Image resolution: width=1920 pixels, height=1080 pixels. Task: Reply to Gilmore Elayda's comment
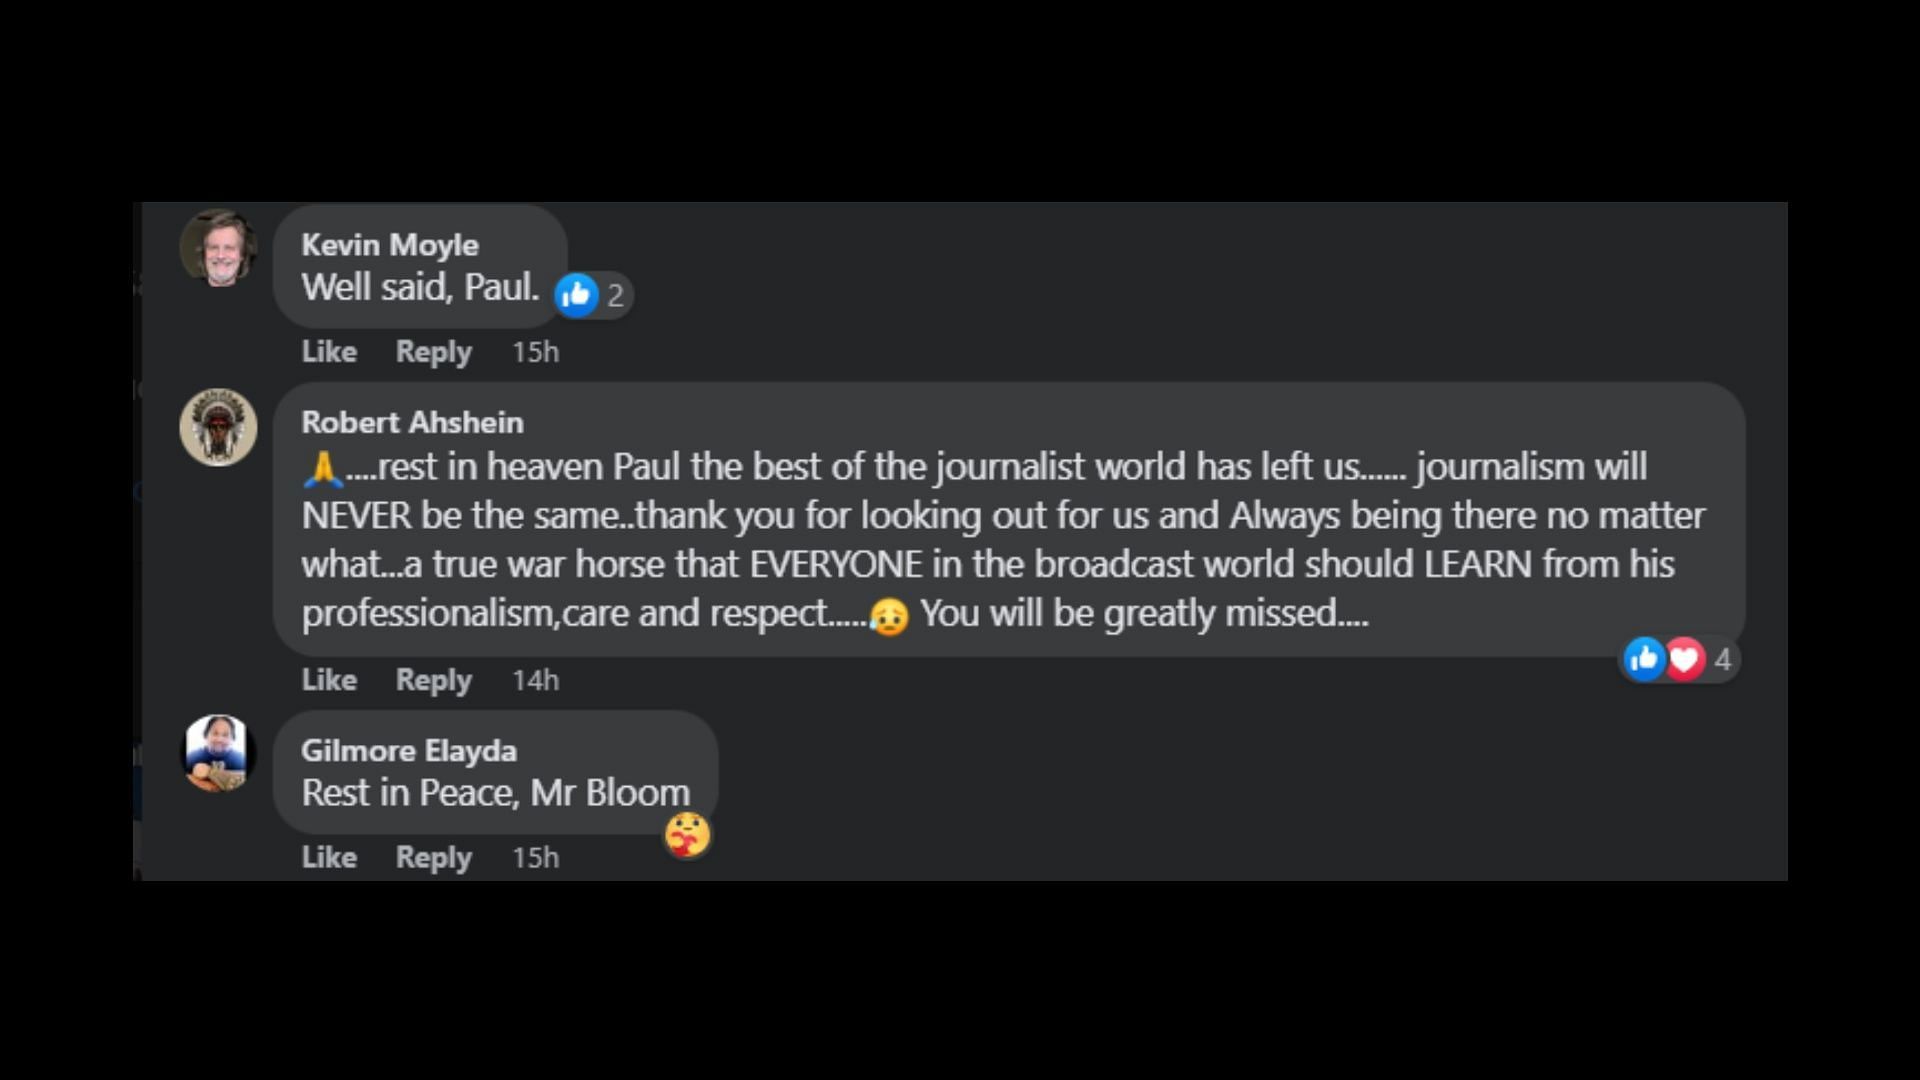point(433,858)
